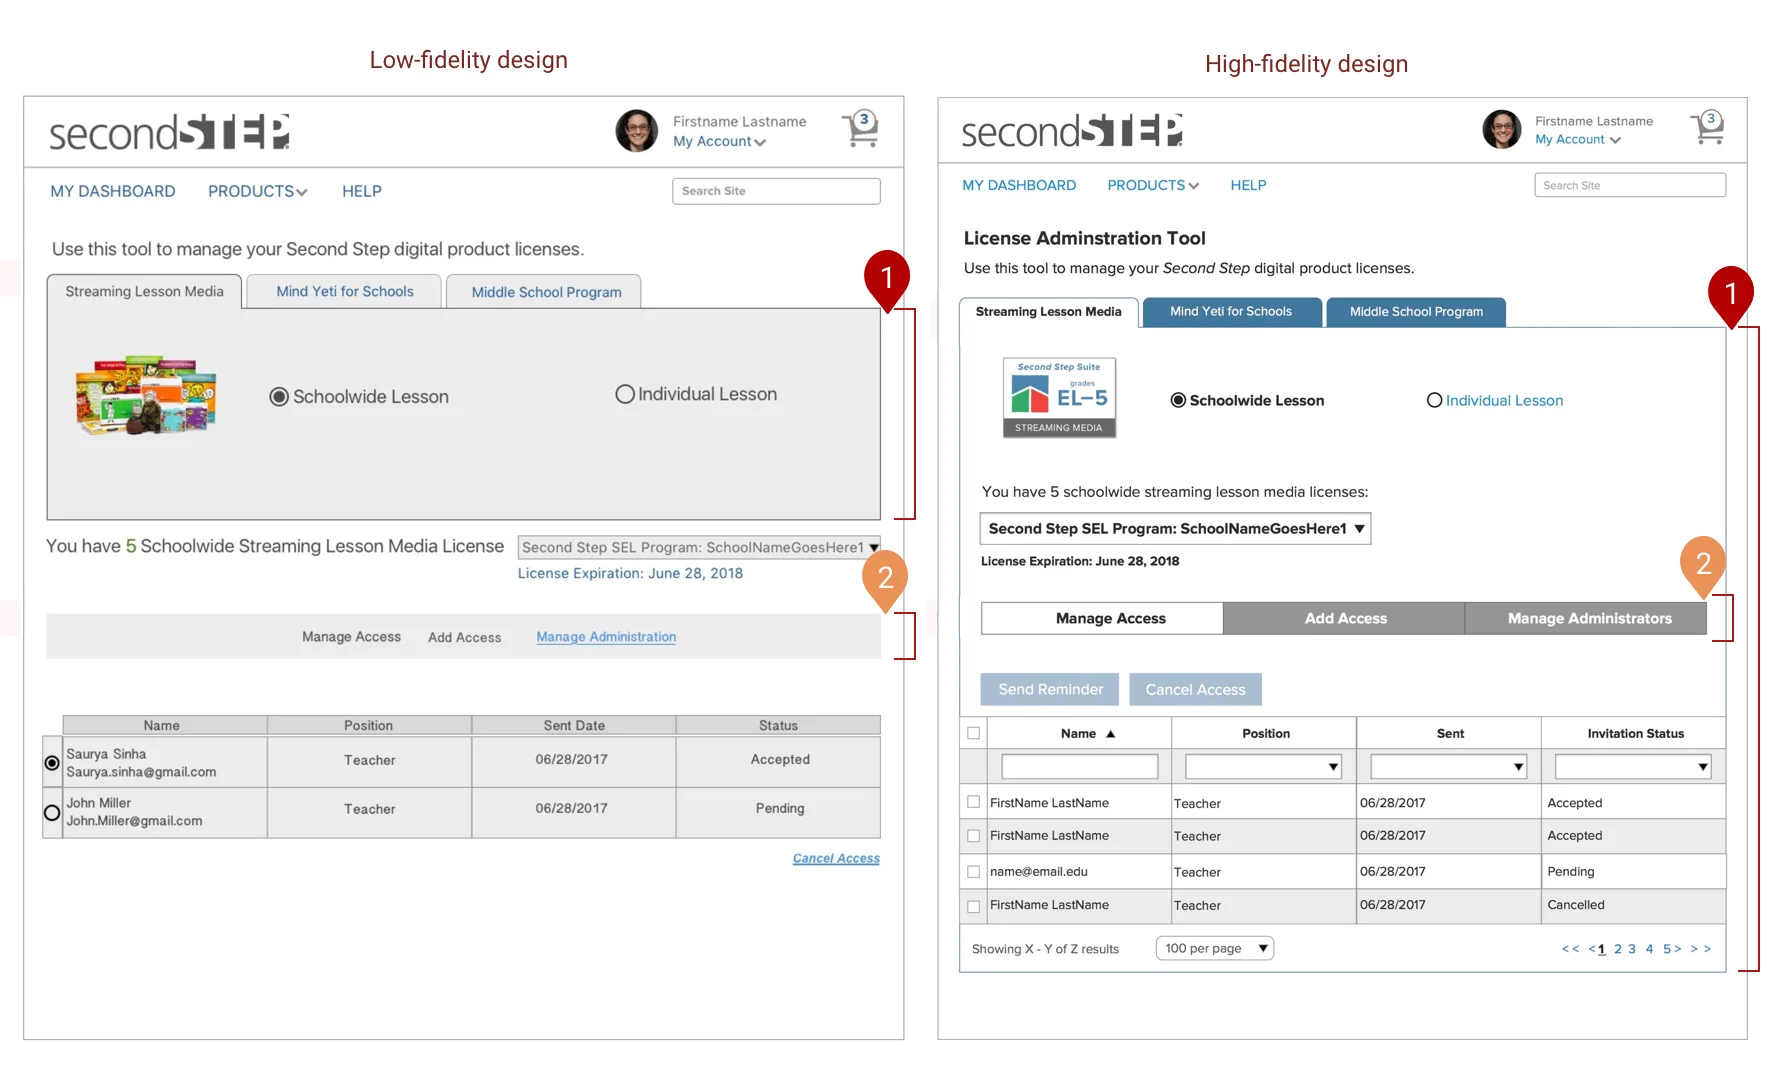This screenshot has height=1066, width=1780.
Task: Select Schoolwide Lesson radio in low-fidelity design
Action: [x=279, y=397]
